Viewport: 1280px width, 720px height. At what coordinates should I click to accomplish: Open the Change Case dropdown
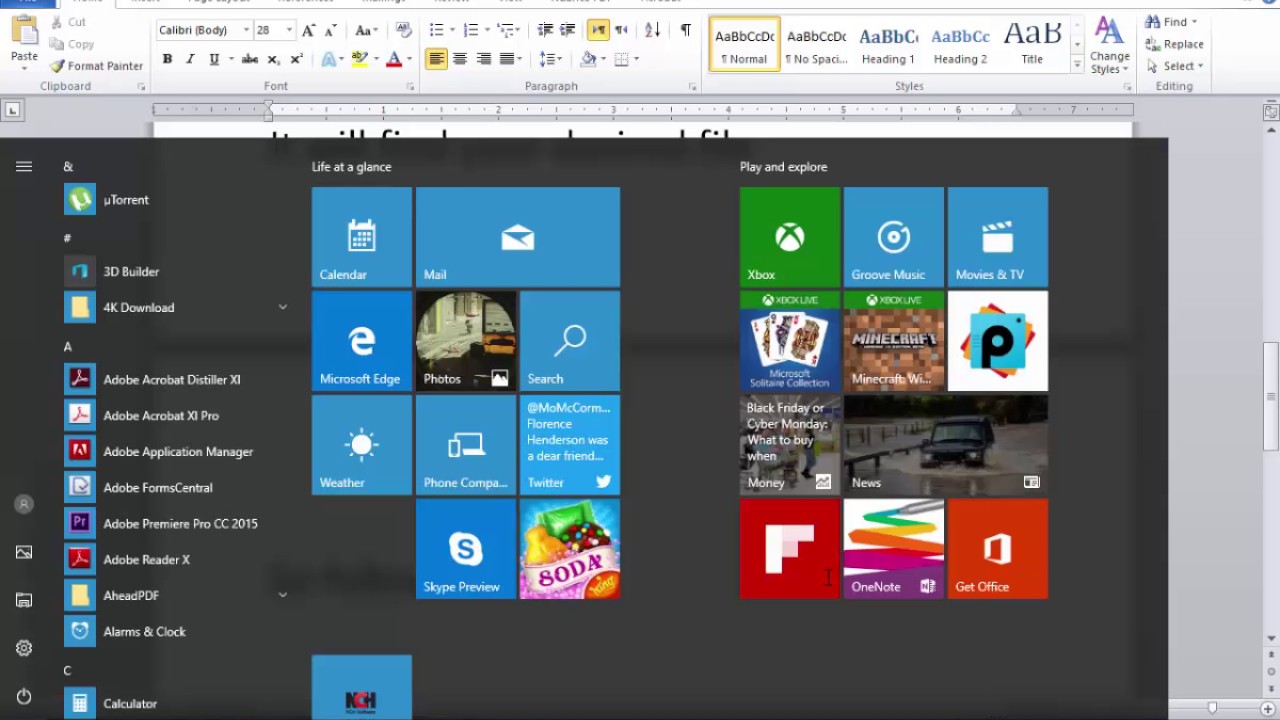point(366,30)
